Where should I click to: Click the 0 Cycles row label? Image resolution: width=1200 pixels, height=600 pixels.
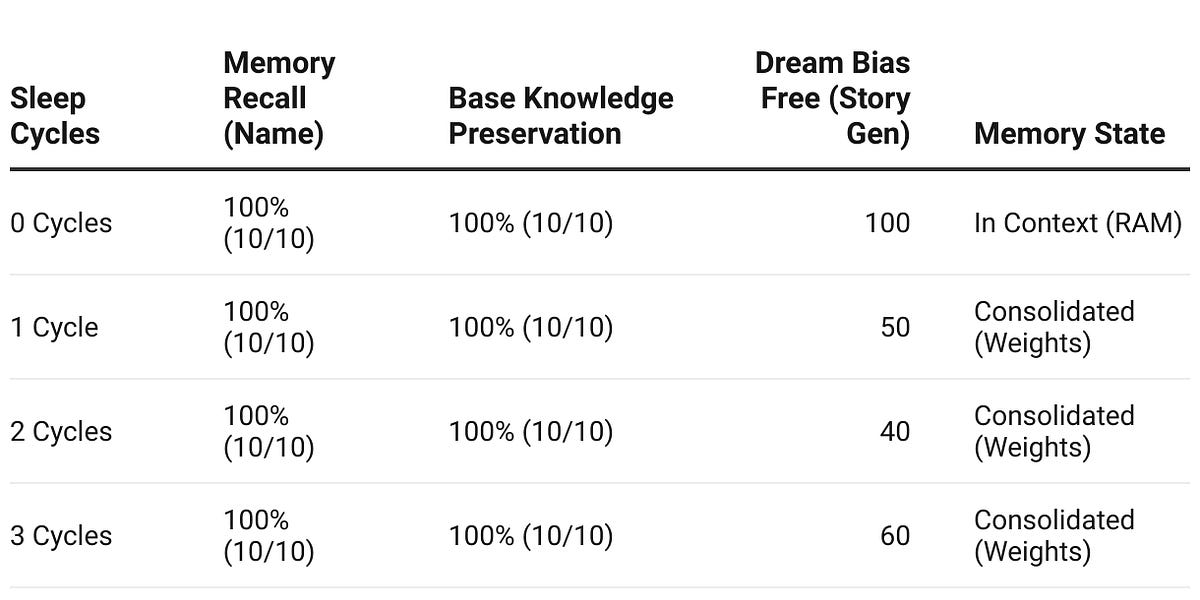(x=61, y=223)
